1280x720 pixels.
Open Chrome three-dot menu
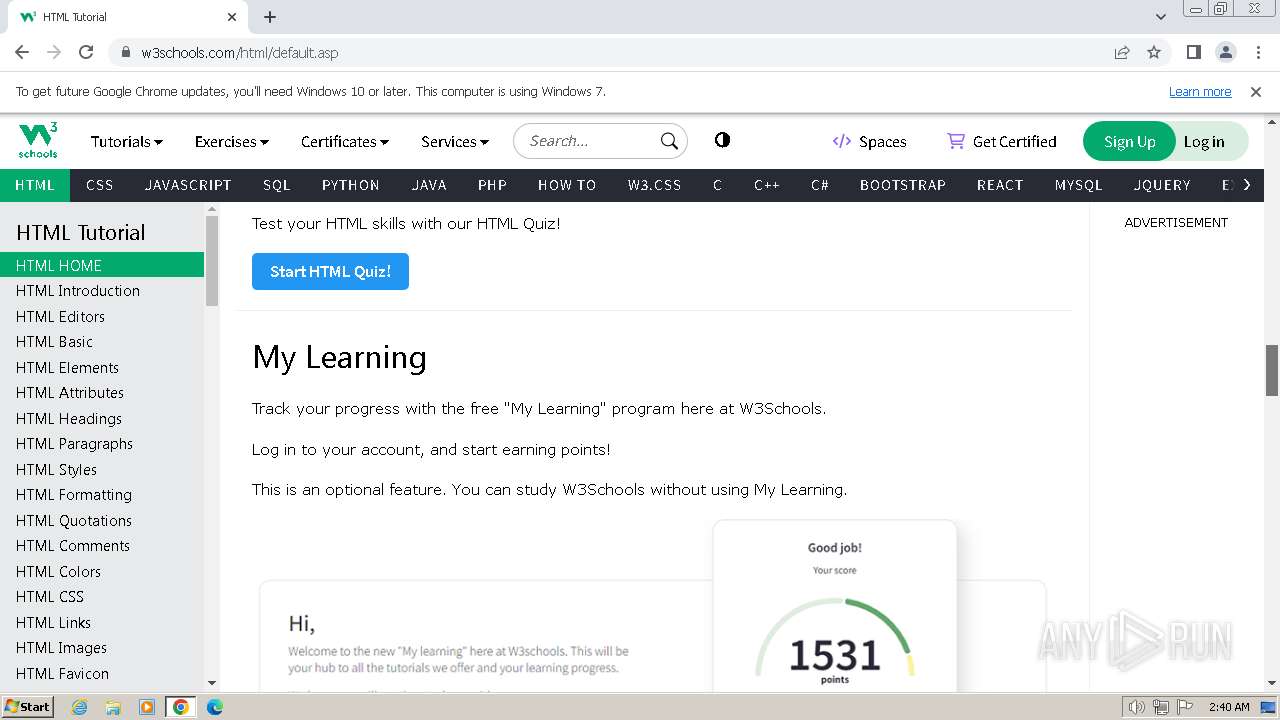coord(1256,52)
